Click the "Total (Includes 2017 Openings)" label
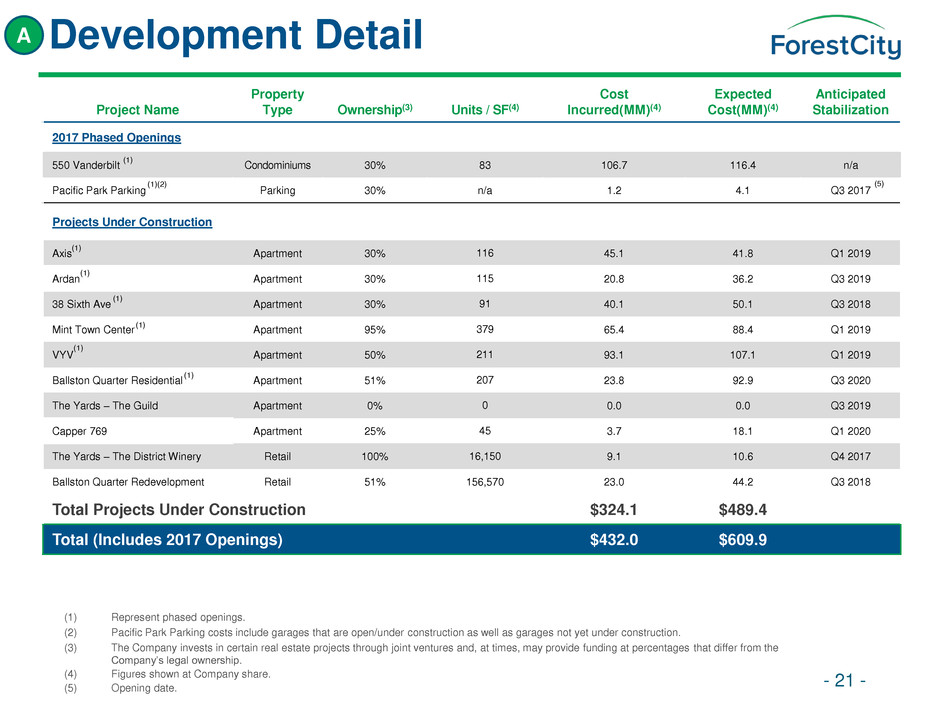 click(167, 540)
